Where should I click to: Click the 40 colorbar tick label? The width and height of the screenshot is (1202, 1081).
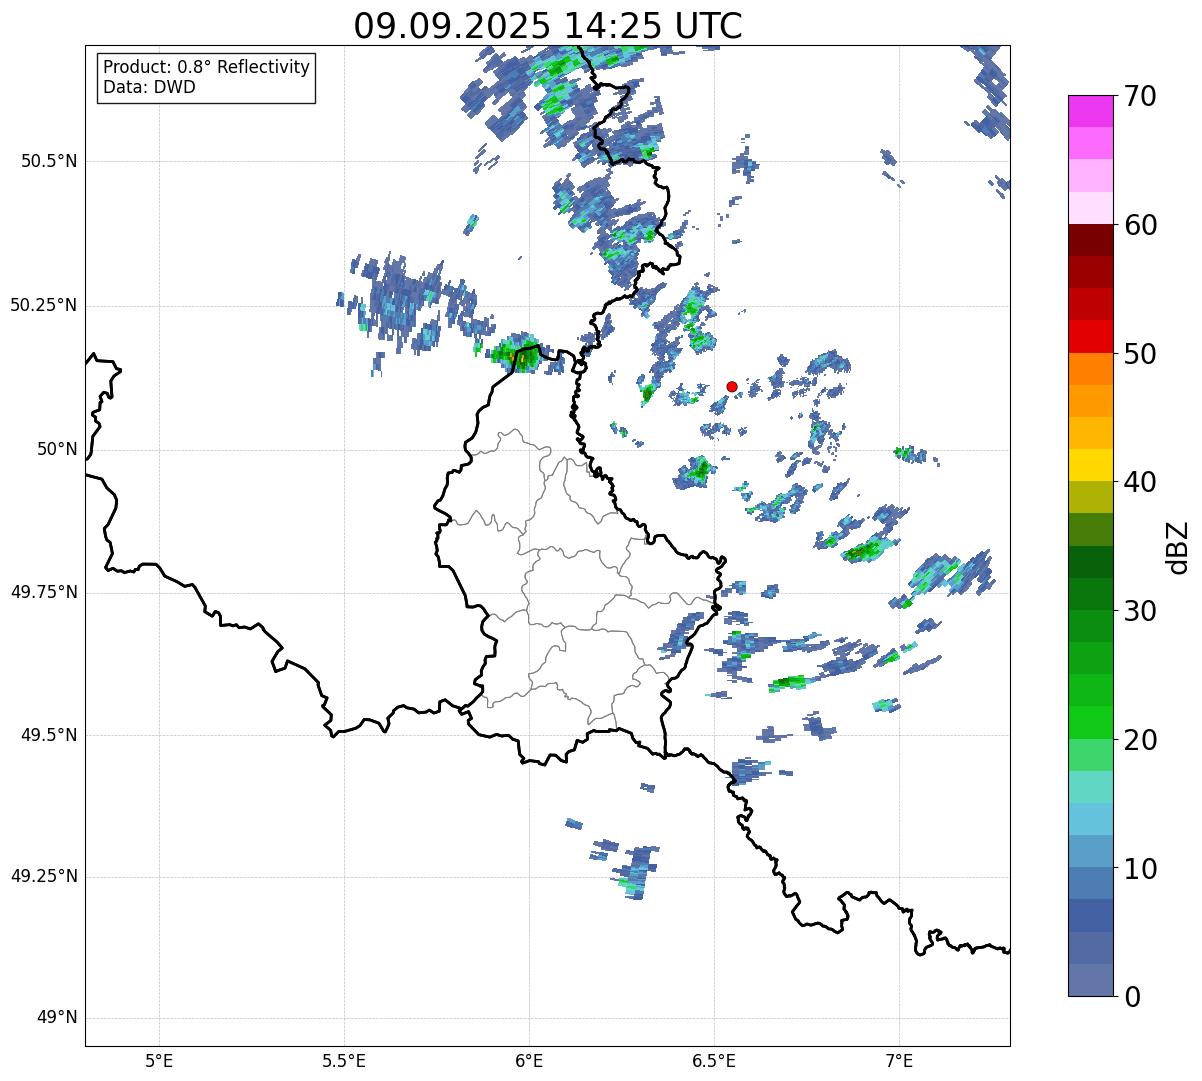point(1140,483)
